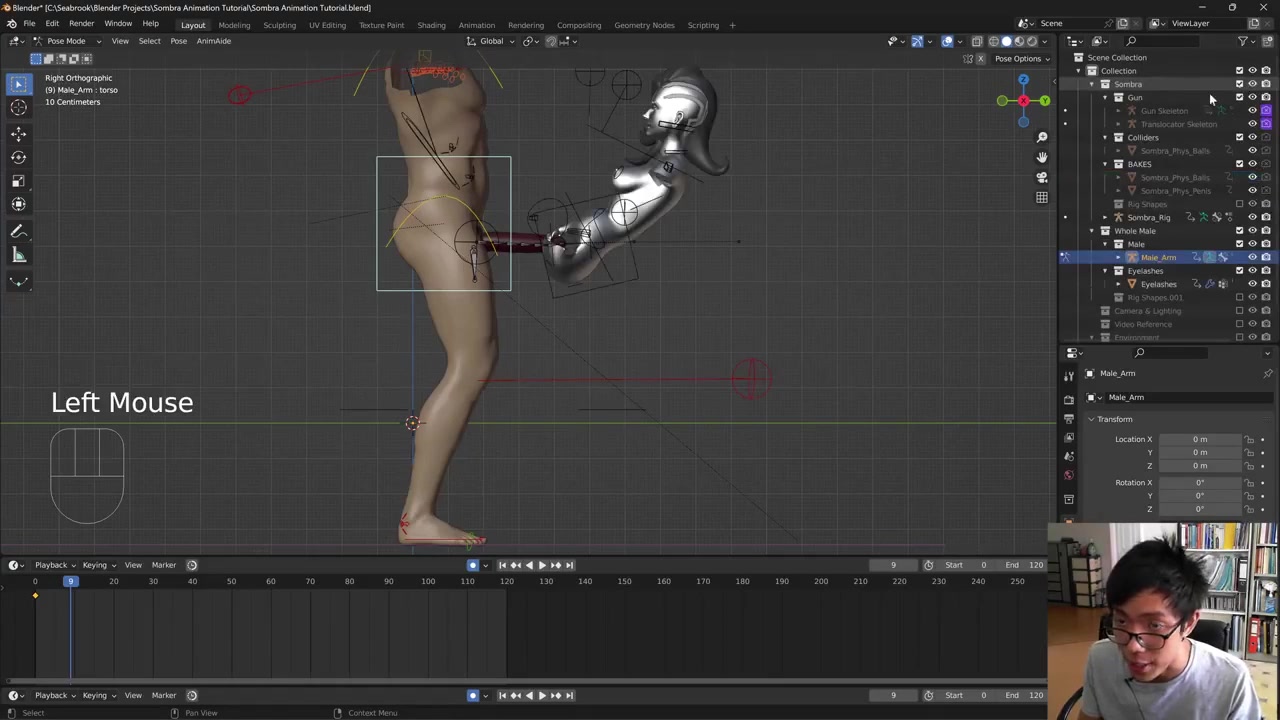Hide Sombra_Rig using its eye icon
The width and height of the screenshot is (1280, 720).
(1252, 217)
